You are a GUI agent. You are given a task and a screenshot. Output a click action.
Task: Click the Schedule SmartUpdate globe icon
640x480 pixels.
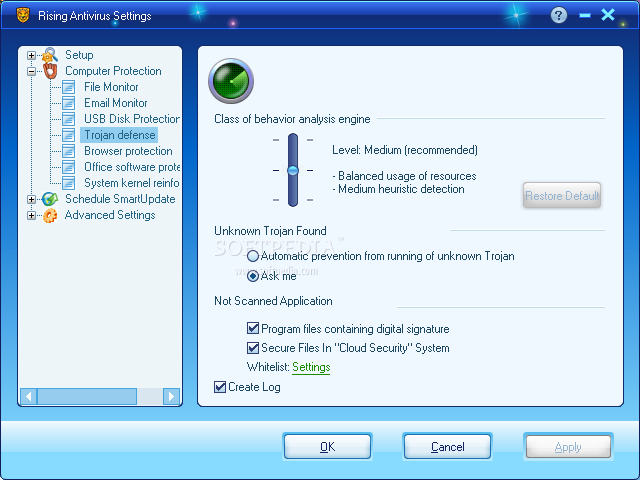tap(50, 199)
